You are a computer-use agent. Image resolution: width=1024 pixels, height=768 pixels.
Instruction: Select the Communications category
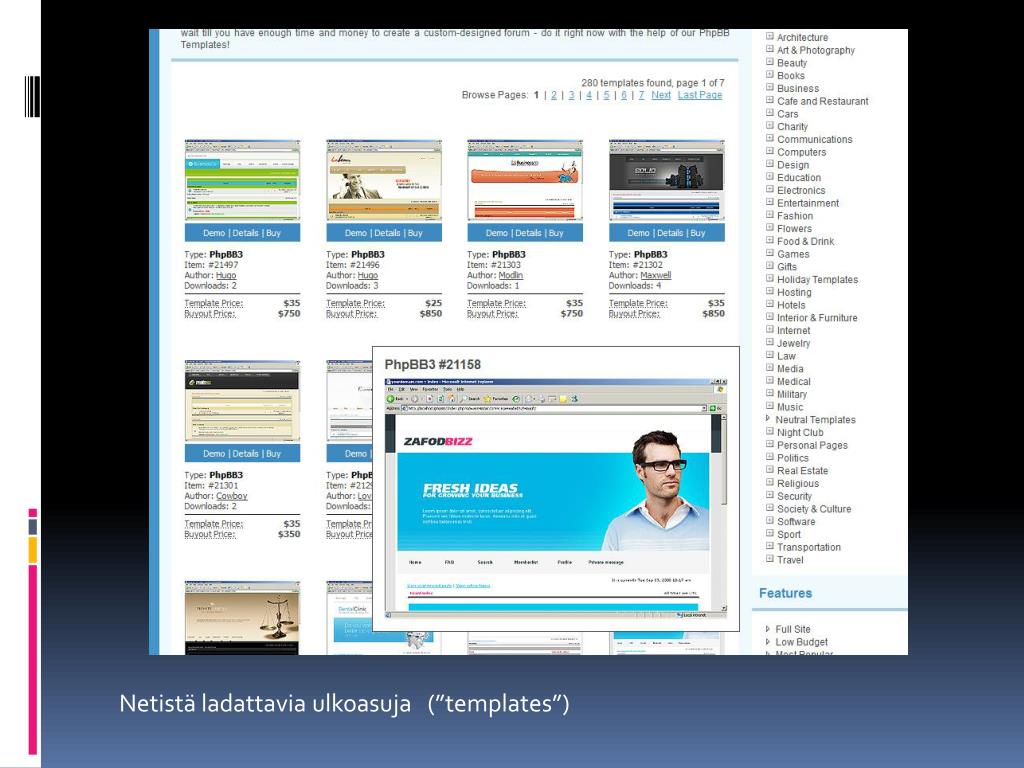pyautogui.click(x=814, y=139)
